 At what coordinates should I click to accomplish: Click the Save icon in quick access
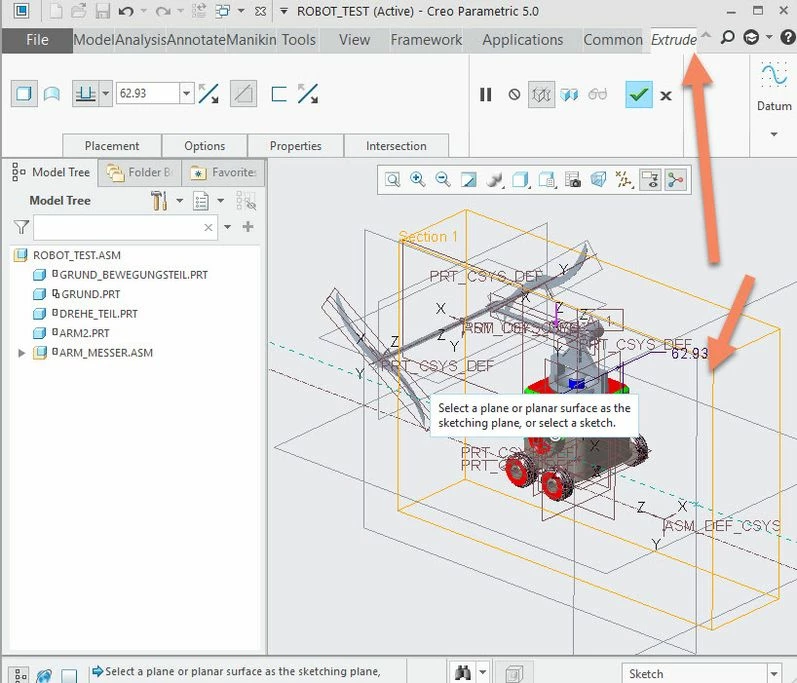click(103, 11)
